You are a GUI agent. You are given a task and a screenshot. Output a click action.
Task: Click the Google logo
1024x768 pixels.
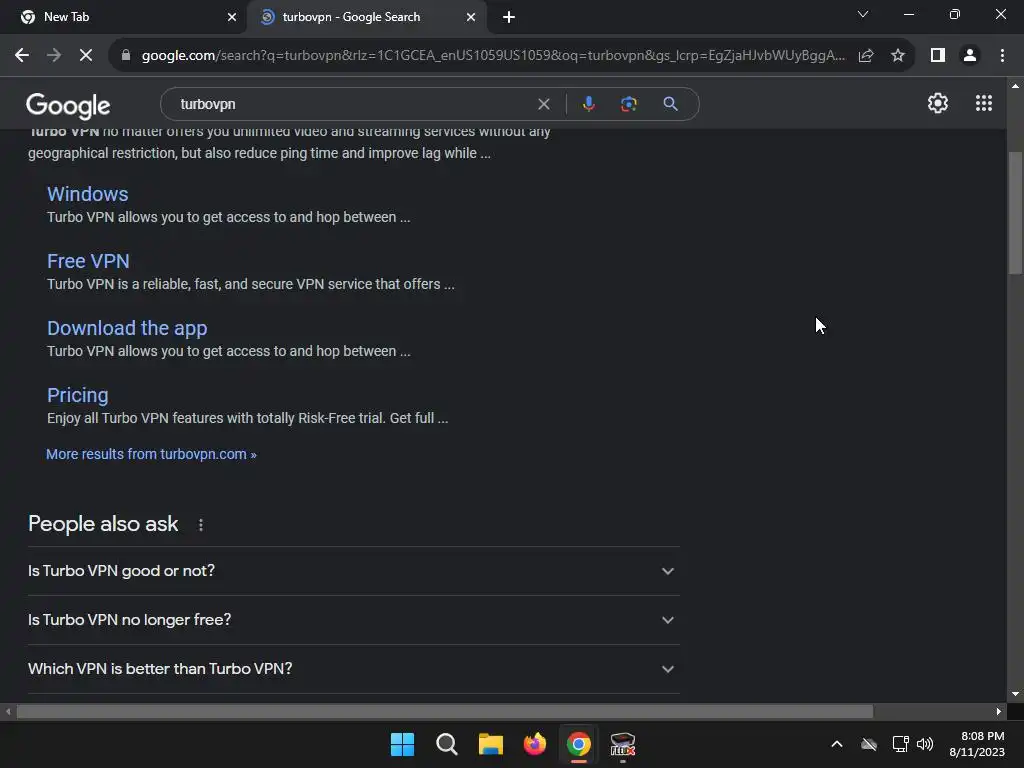68,105
